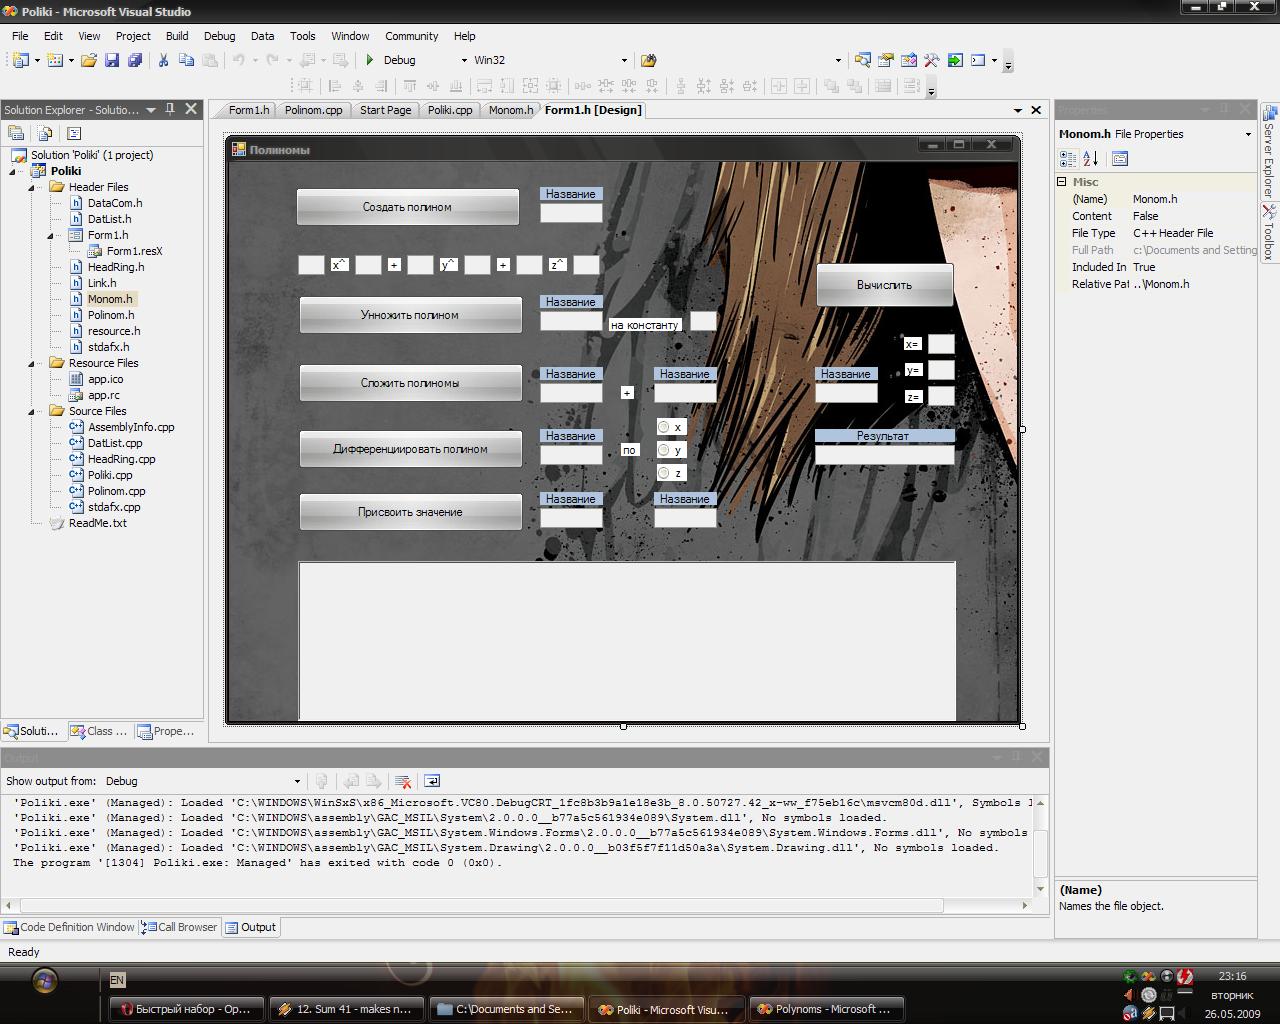Clear all output with the red X icon

(x=403, y=781)
